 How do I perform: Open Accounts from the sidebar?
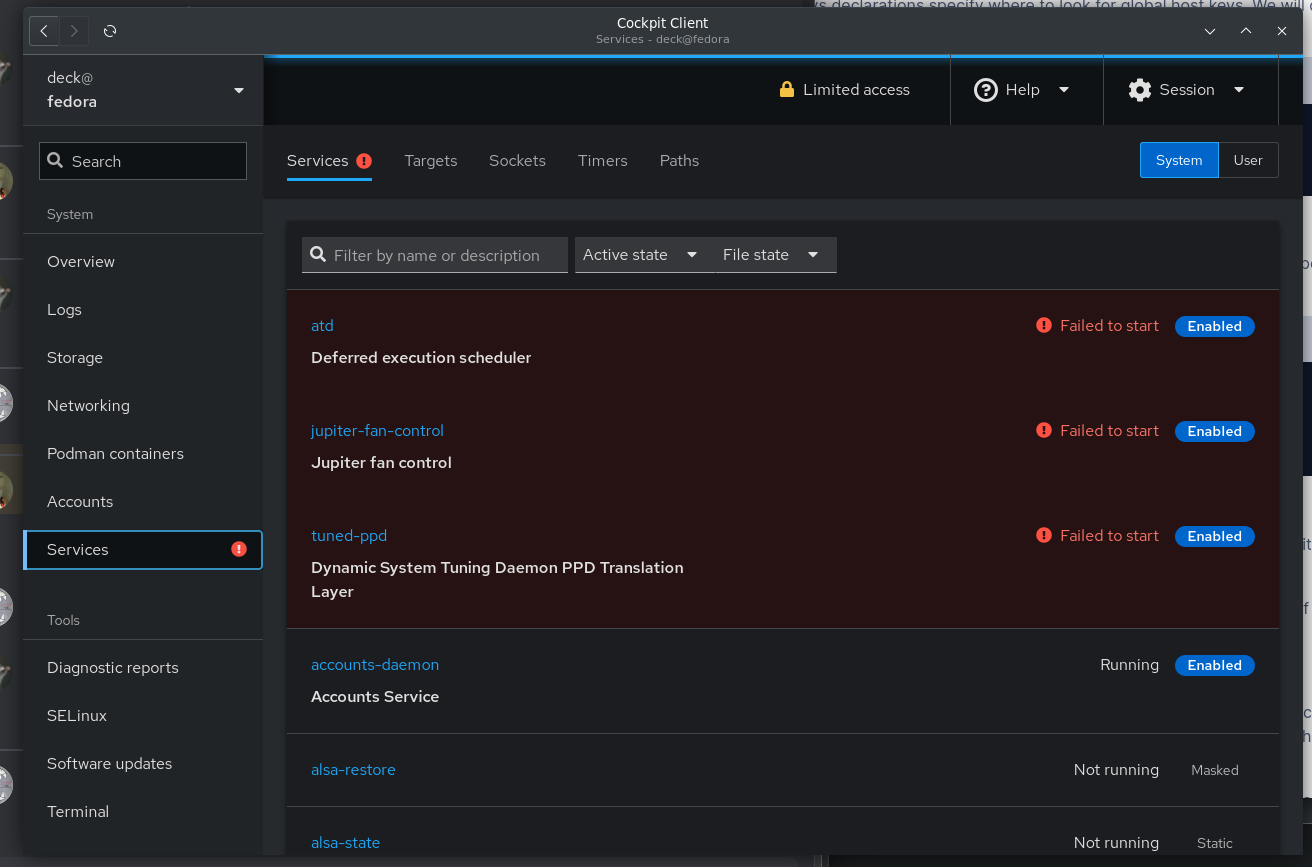click(x=143, y=502)
